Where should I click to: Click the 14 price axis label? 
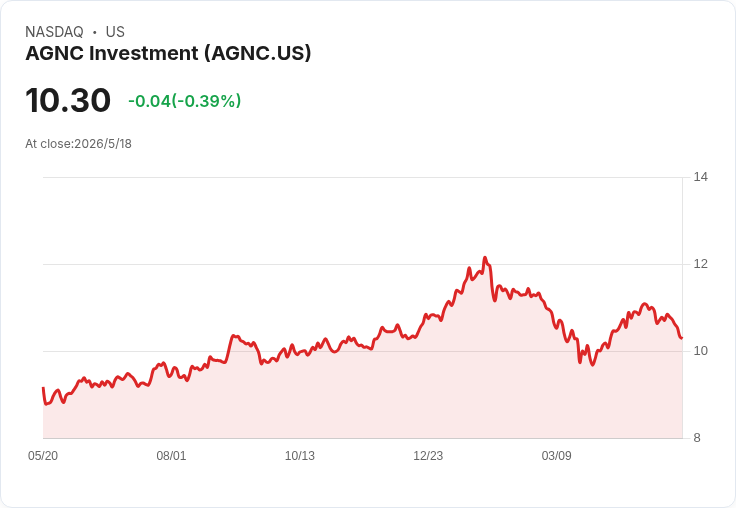click(x=701, y=177)
